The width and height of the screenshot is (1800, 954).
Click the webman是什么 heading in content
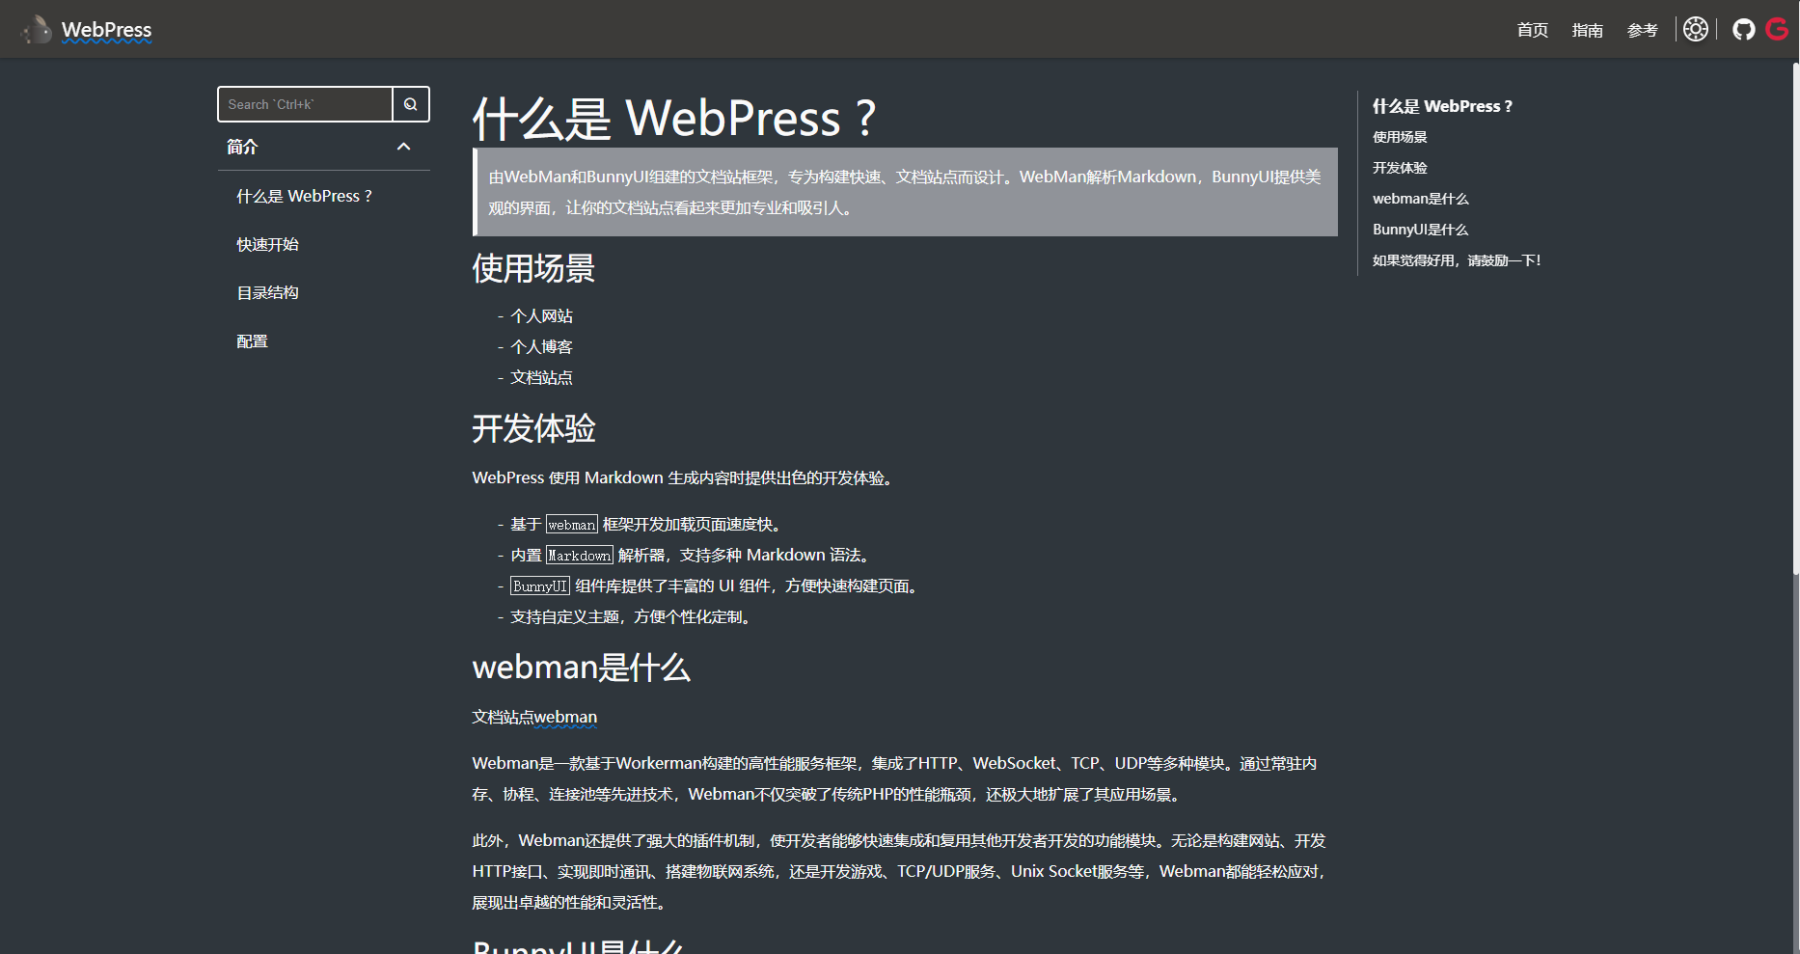581,667
